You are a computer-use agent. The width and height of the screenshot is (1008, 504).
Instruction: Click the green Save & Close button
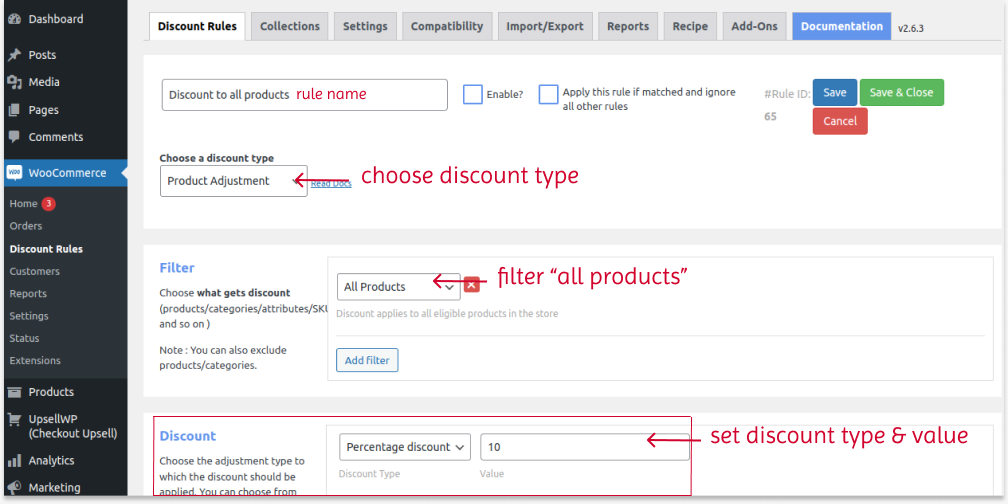[901, 93]
